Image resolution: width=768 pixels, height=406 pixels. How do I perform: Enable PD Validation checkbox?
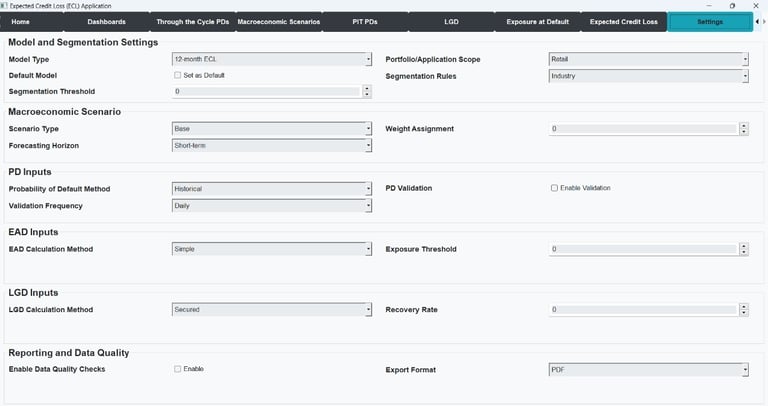point(555,188)
